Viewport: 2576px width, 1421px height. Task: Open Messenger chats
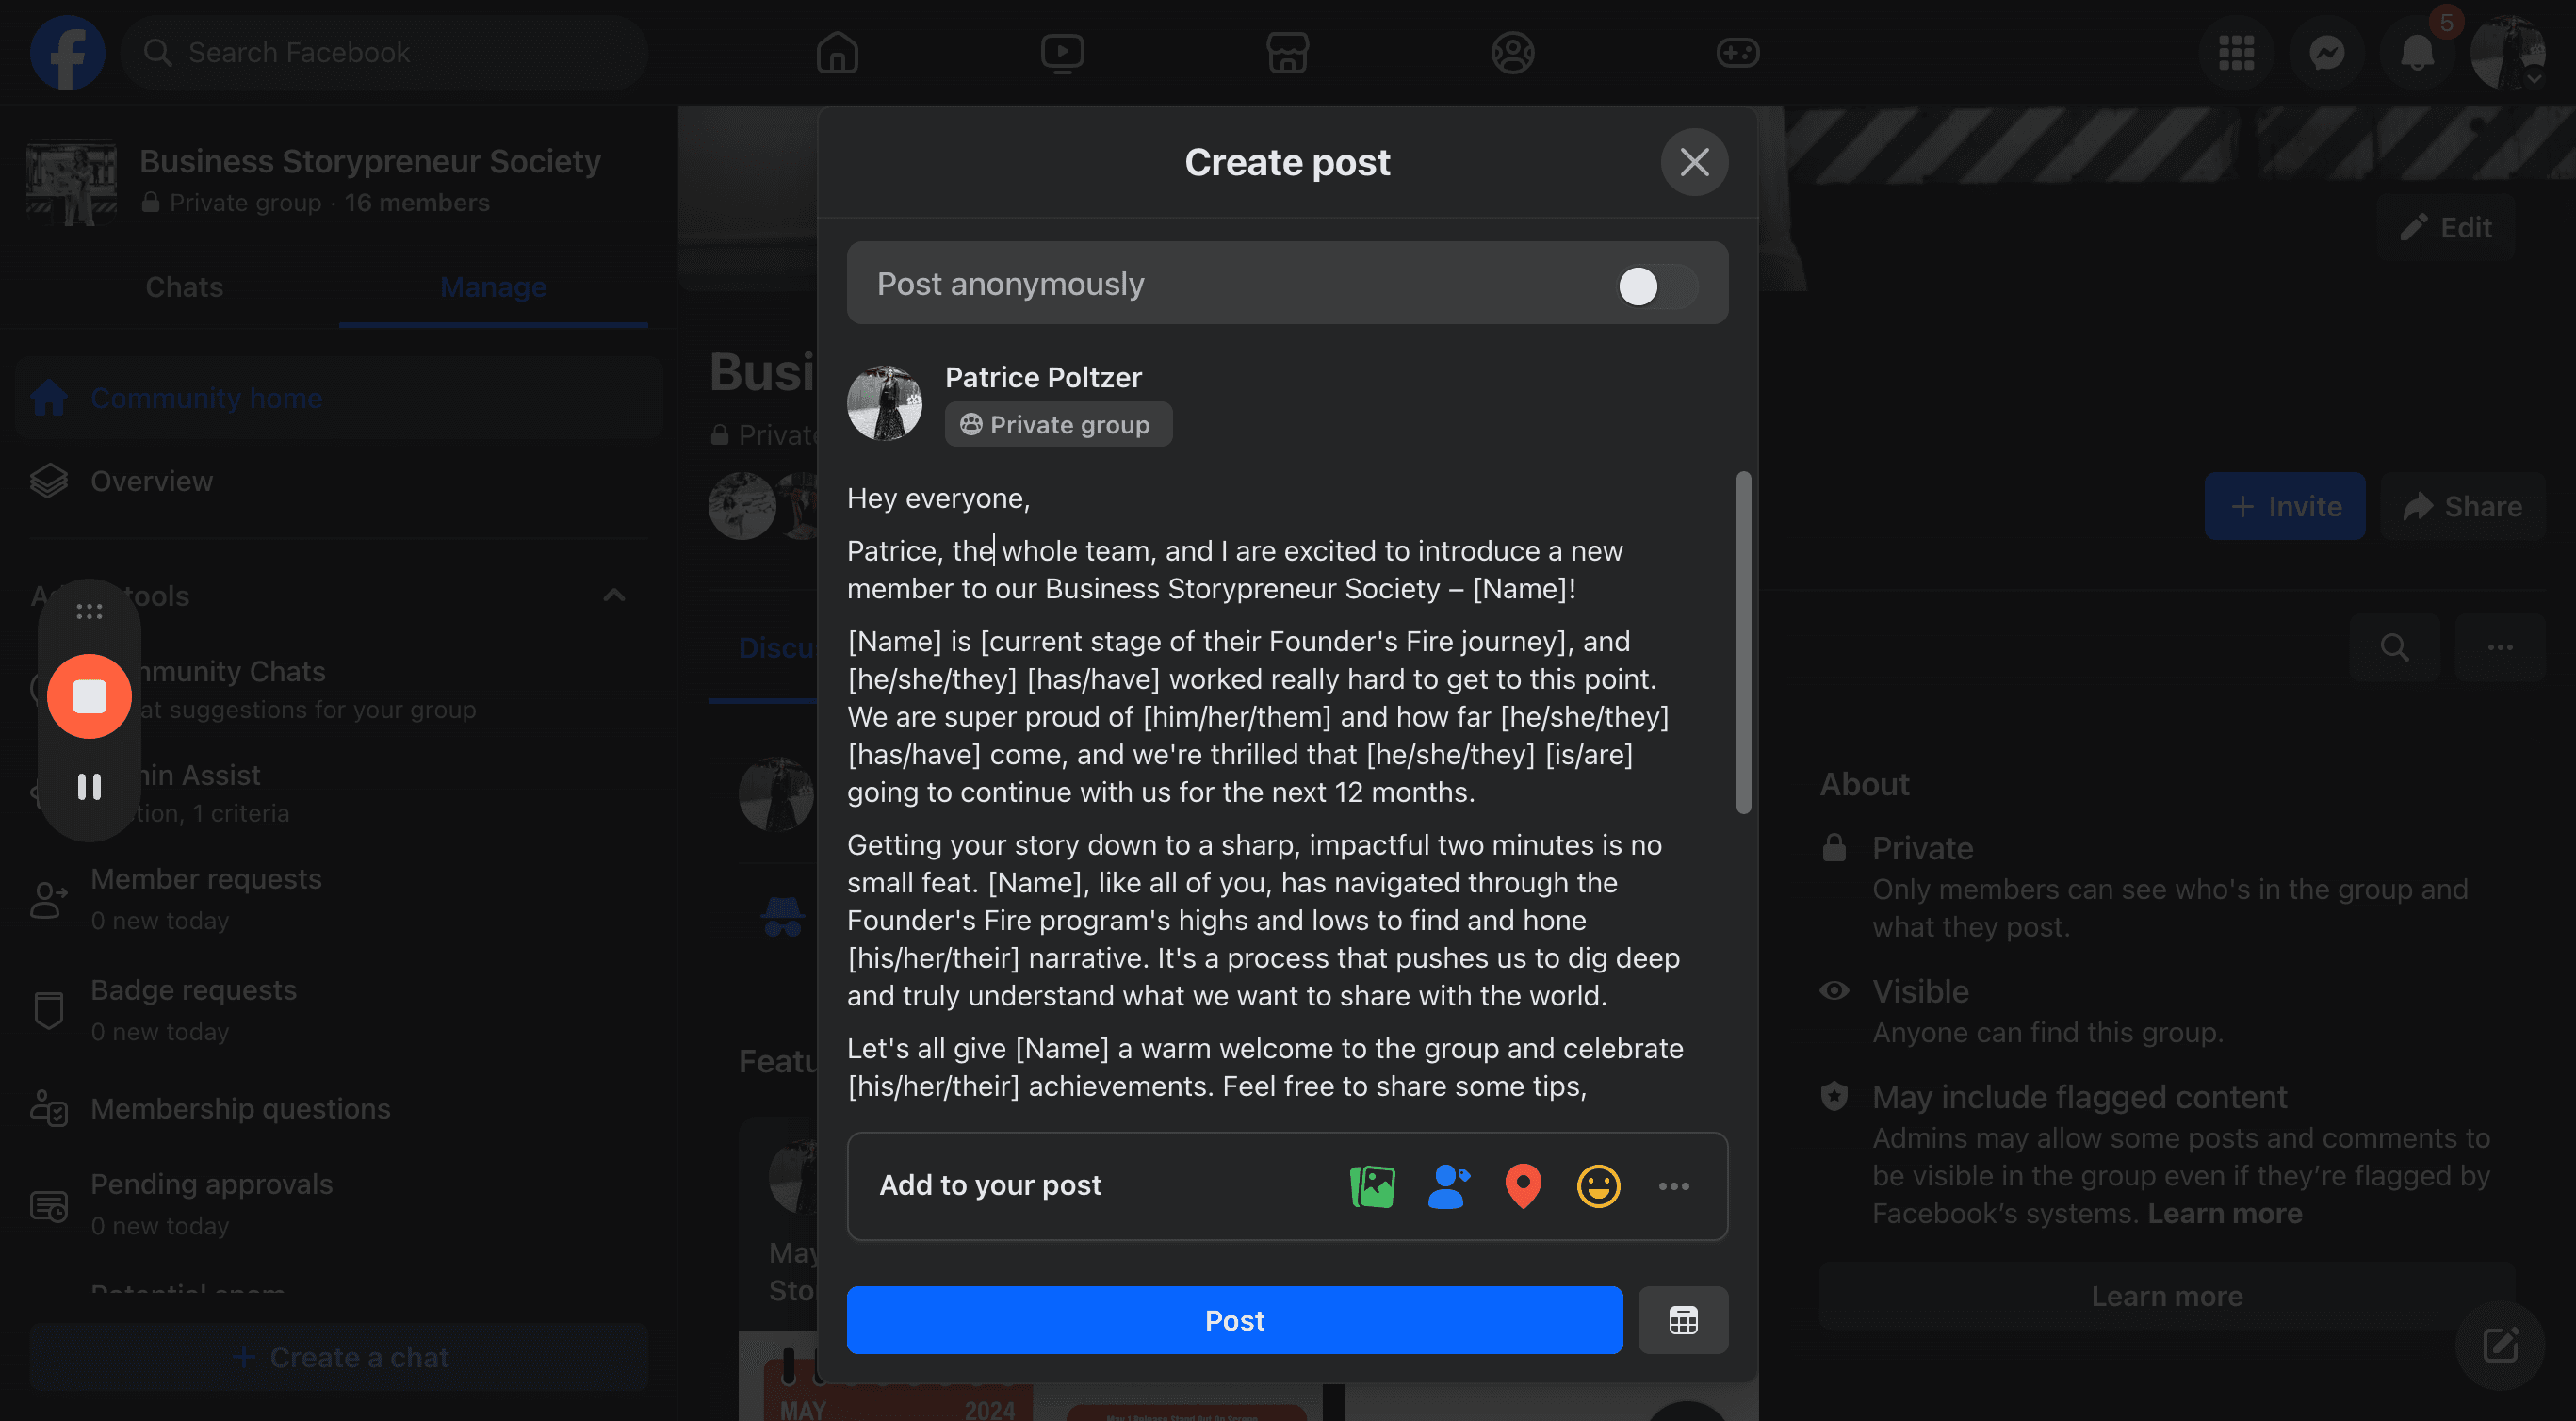[2327, 52]
